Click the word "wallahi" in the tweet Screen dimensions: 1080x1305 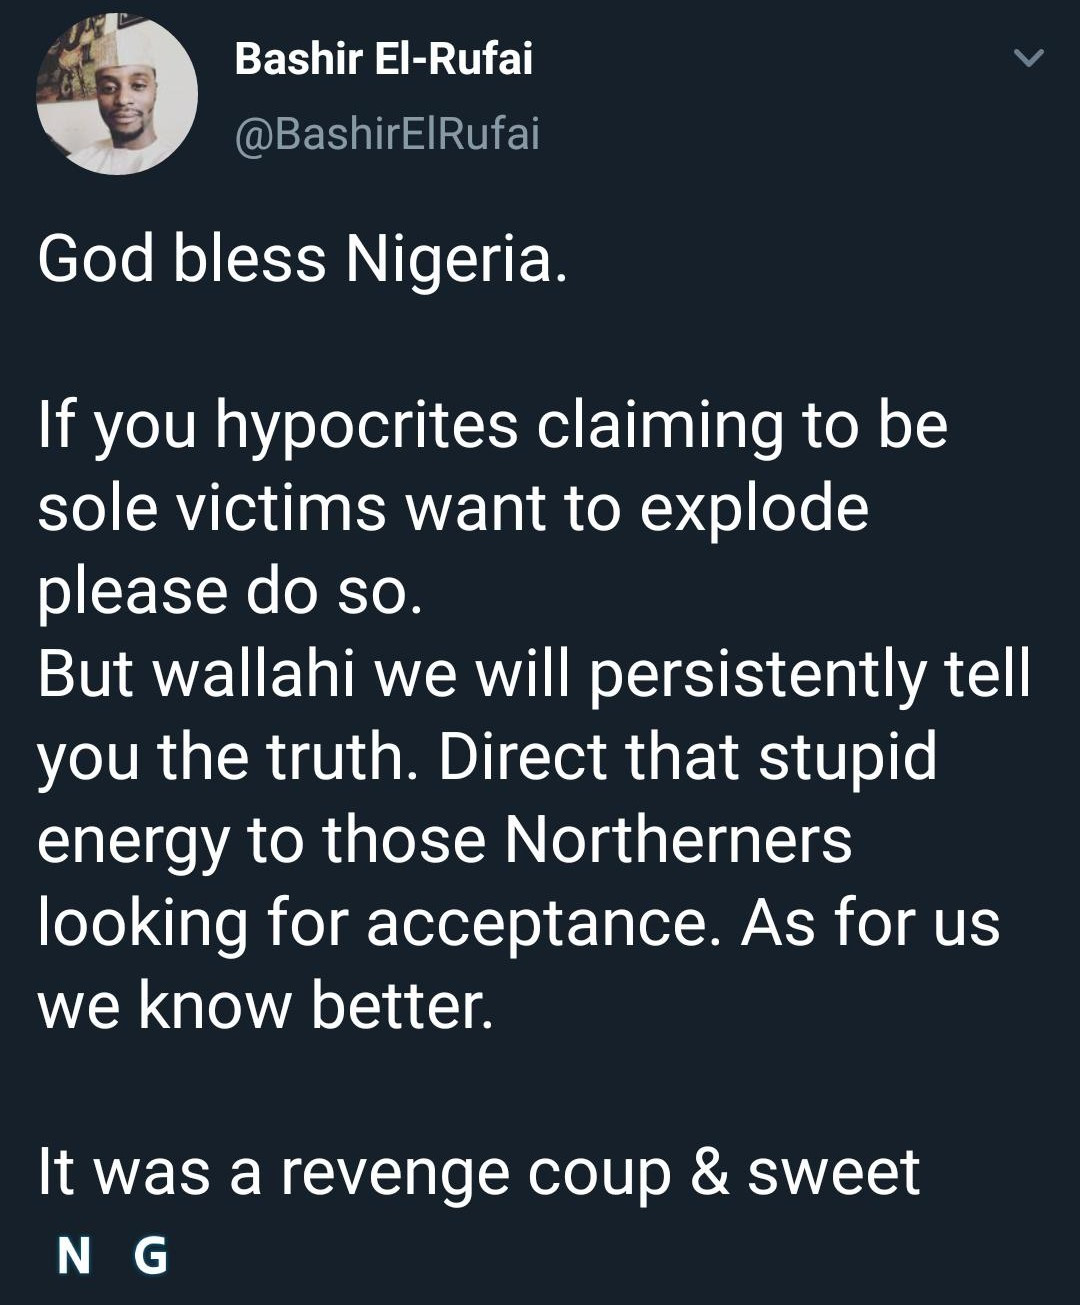pyautogui.click(x=255, y=673)
